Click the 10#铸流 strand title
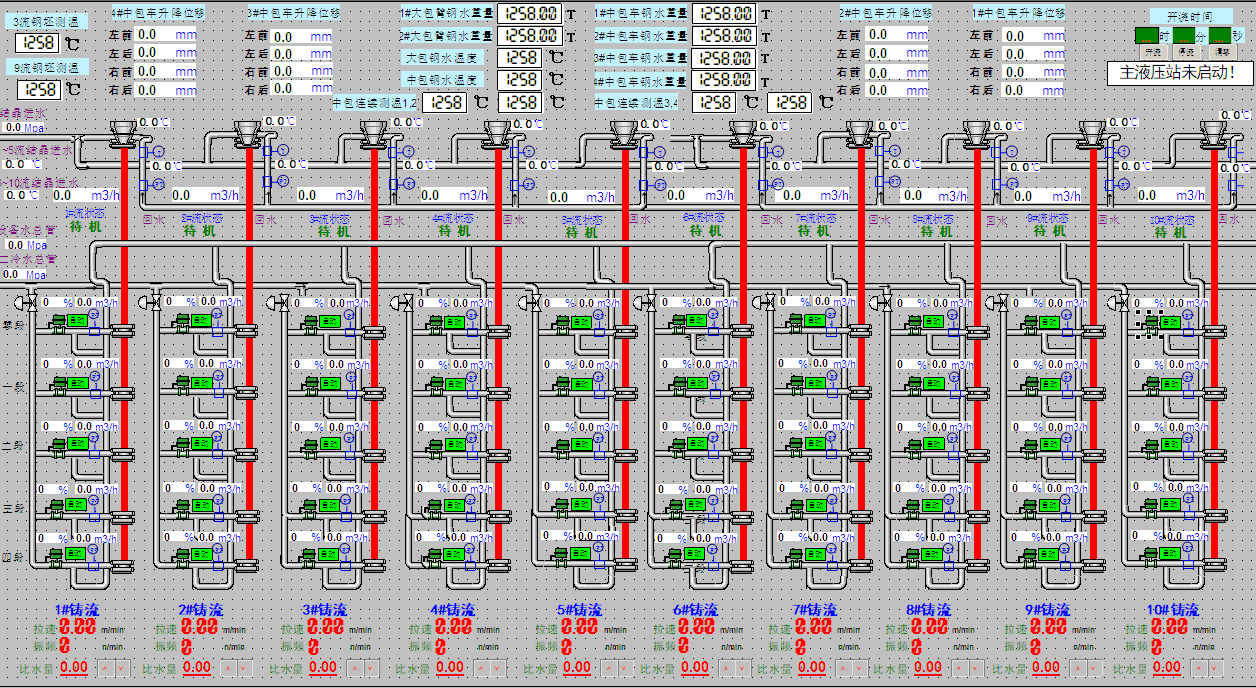 1172,609
